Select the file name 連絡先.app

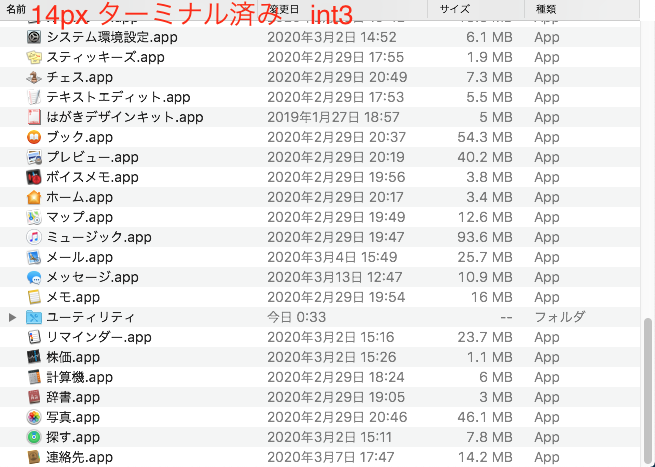coord(79,457)
